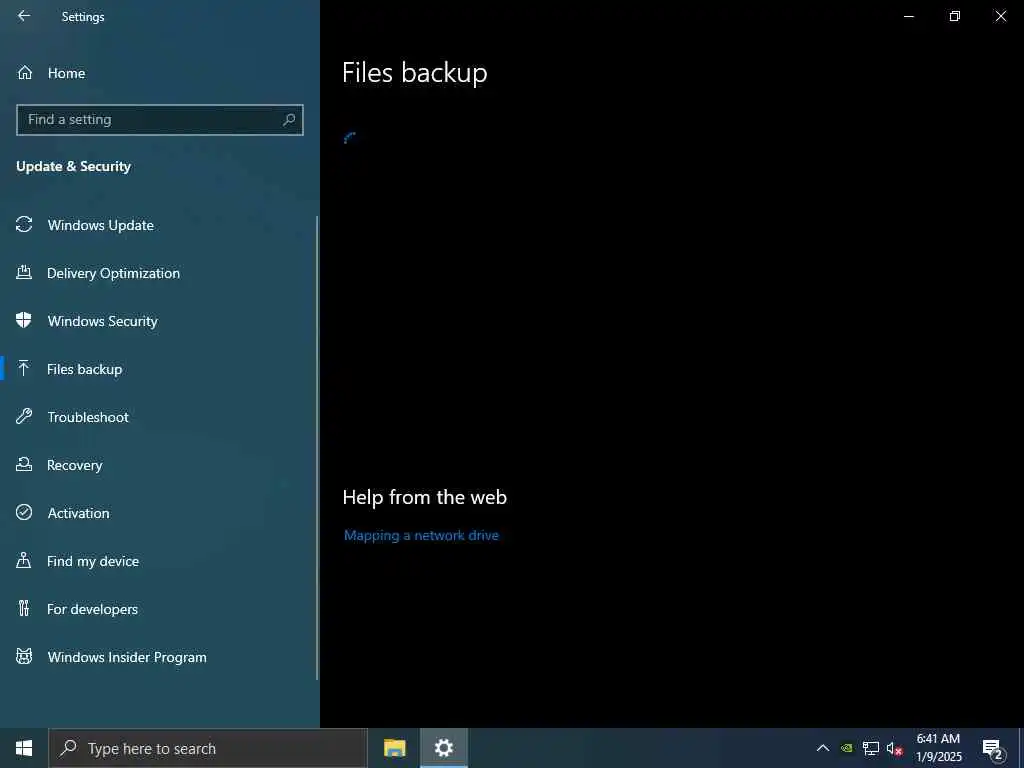Click the Settings gear taskbar icon

tap(444, 748)
